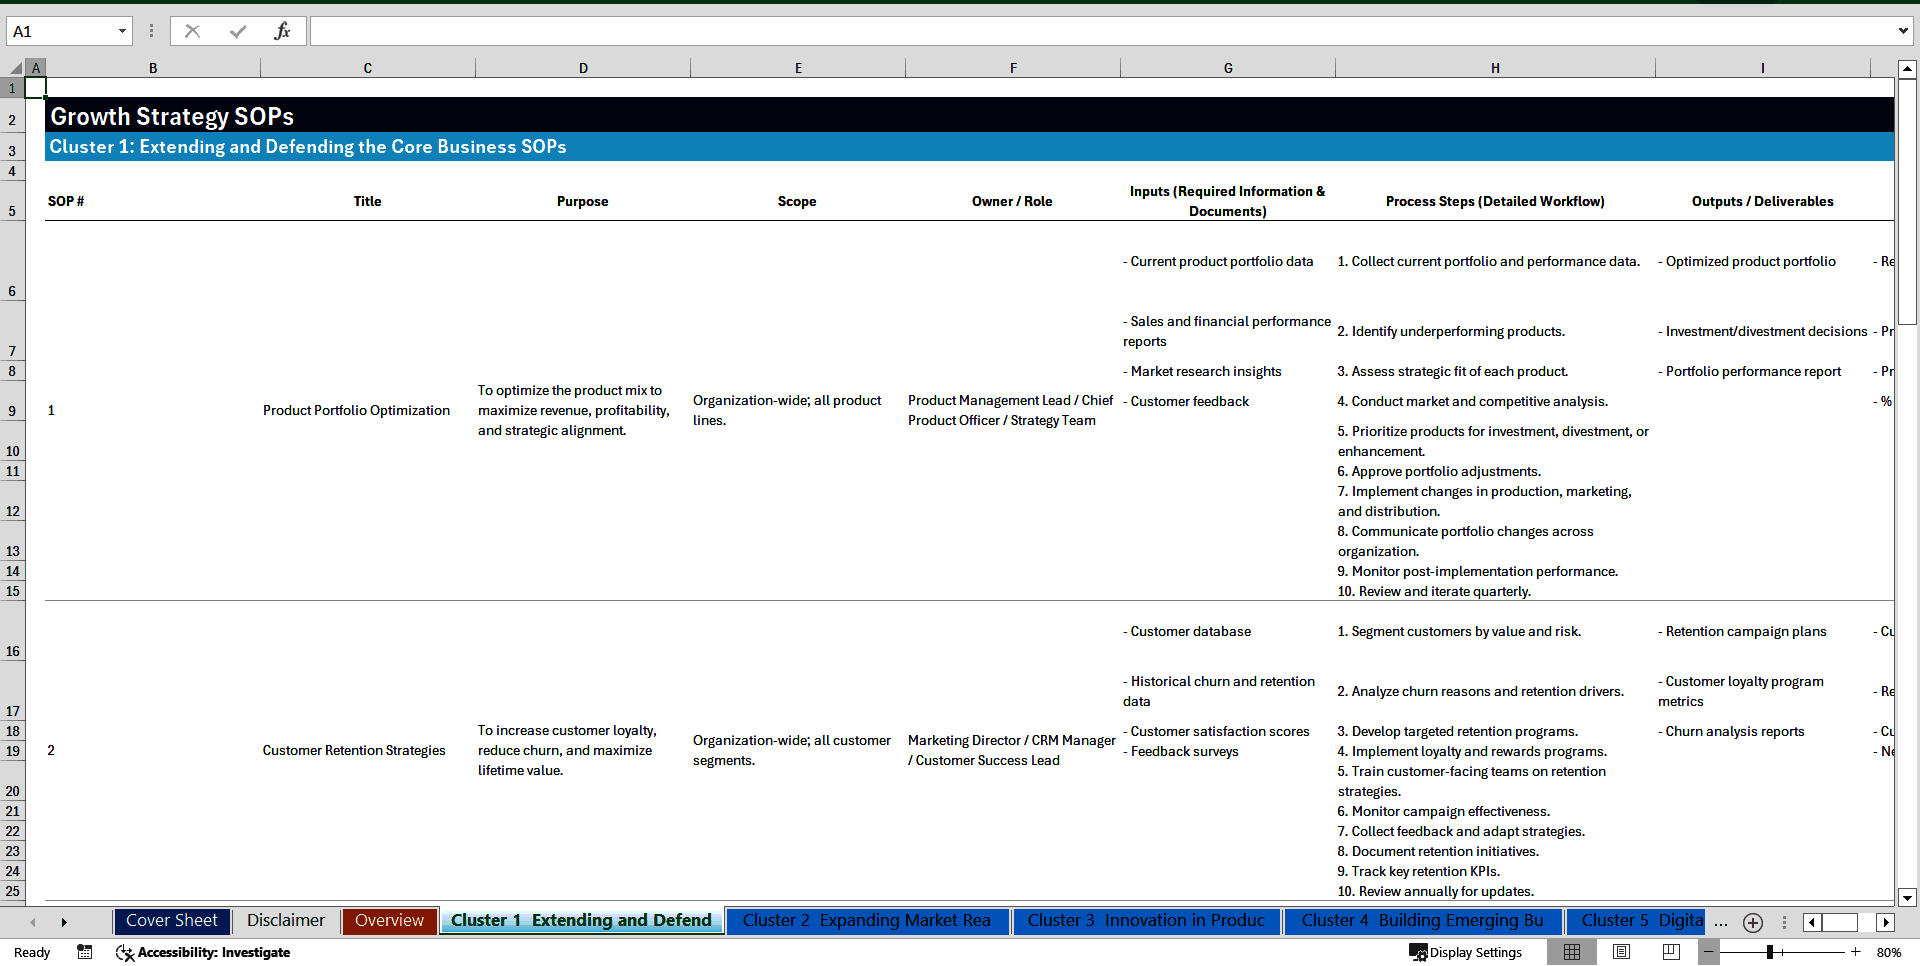Click the macro recording icon next to Ready
Image resolution: width=1920 pixels, height=966 pixels.
coord(85,953)
